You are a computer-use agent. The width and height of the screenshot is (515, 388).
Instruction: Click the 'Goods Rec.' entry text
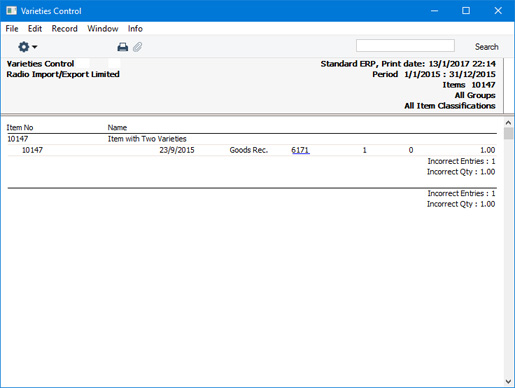coord(249,150)
